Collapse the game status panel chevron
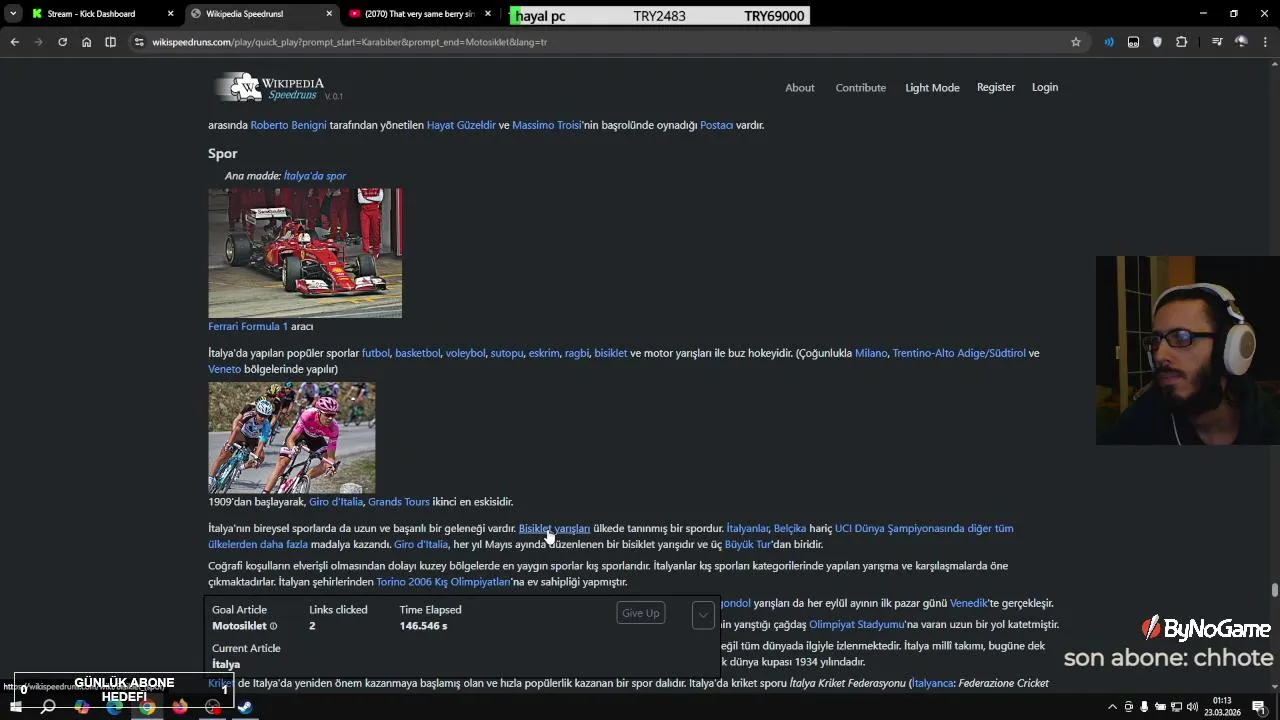This screenshot has height=720, width=1280. [703, 614]
